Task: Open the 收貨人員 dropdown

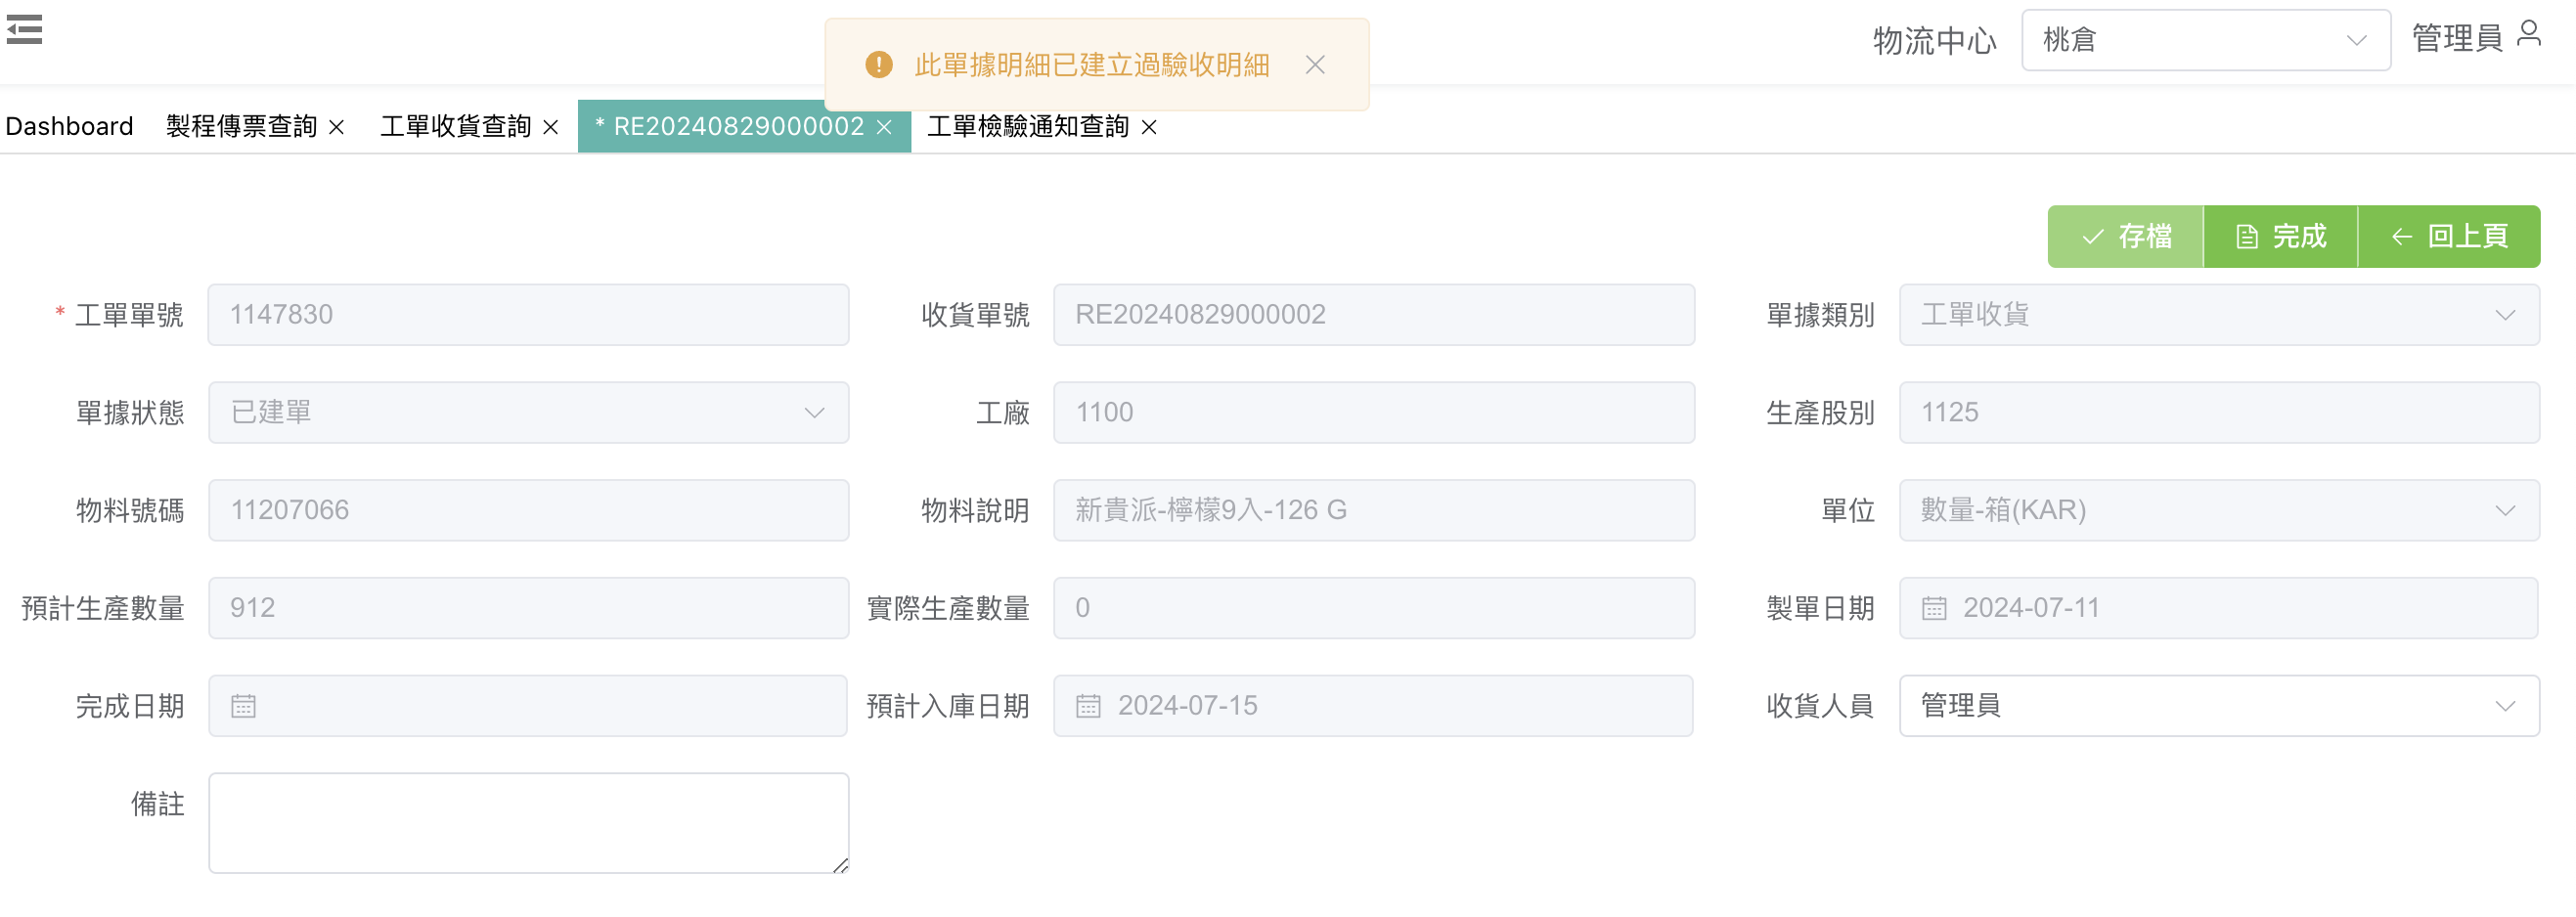Action: point(2218,706)
